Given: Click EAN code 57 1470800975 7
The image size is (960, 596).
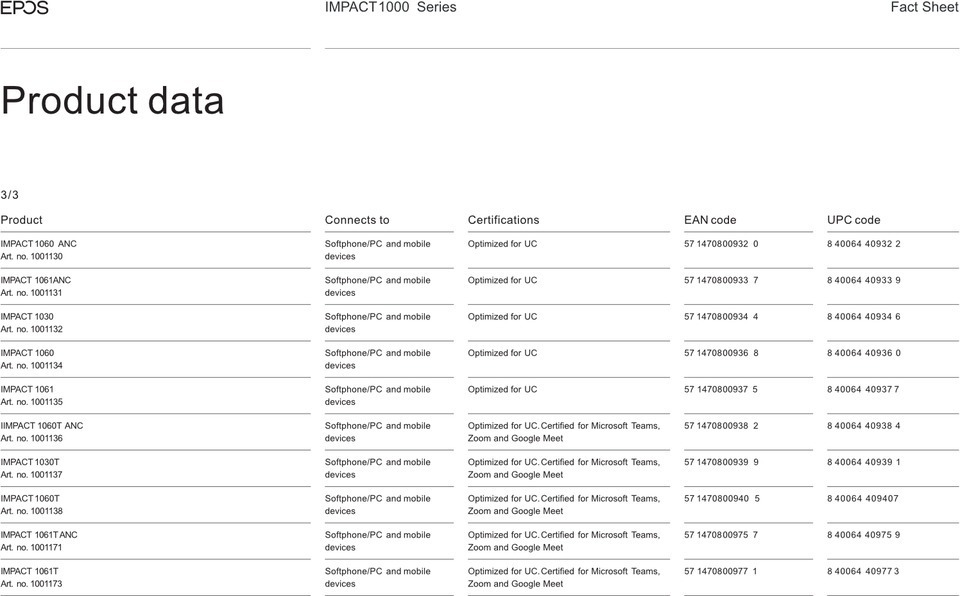Looking at the screenshot, I should click(x=721, y=535).
